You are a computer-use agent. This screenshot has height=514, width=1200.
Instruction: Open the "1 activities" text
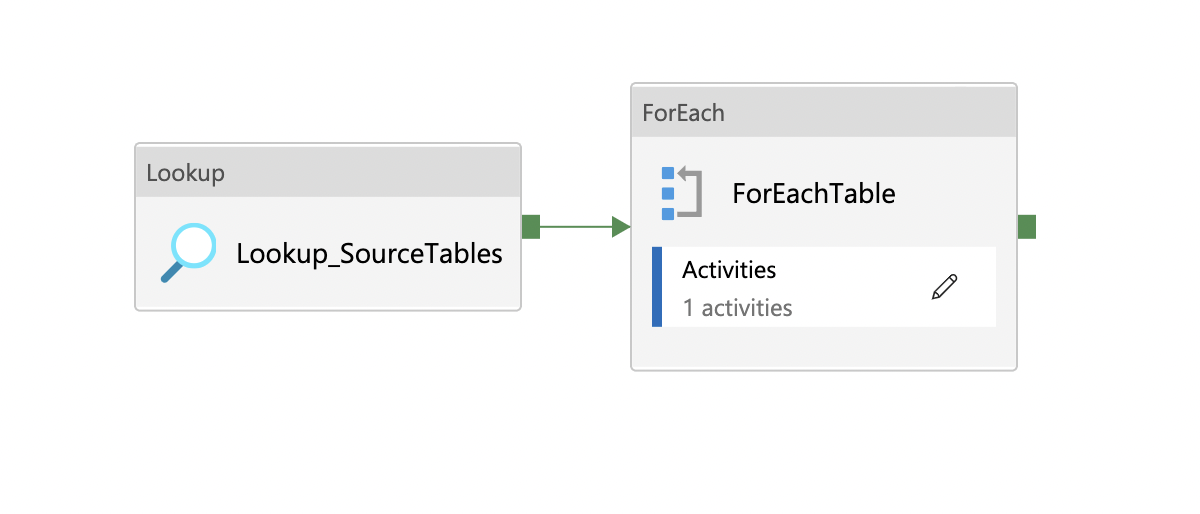(737, 308)
